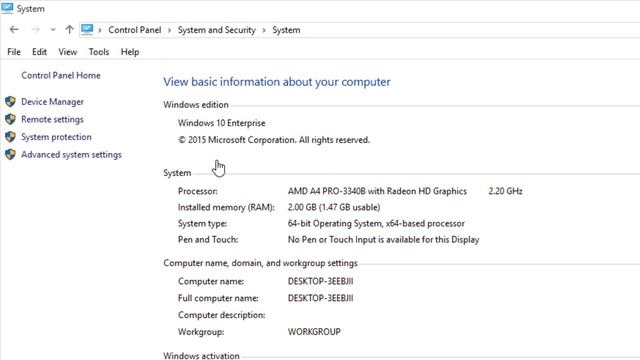This screenshot has height=360, width=640.
Task: Navigate to Control Panel breadcrumb
Action: pos(135,30)
